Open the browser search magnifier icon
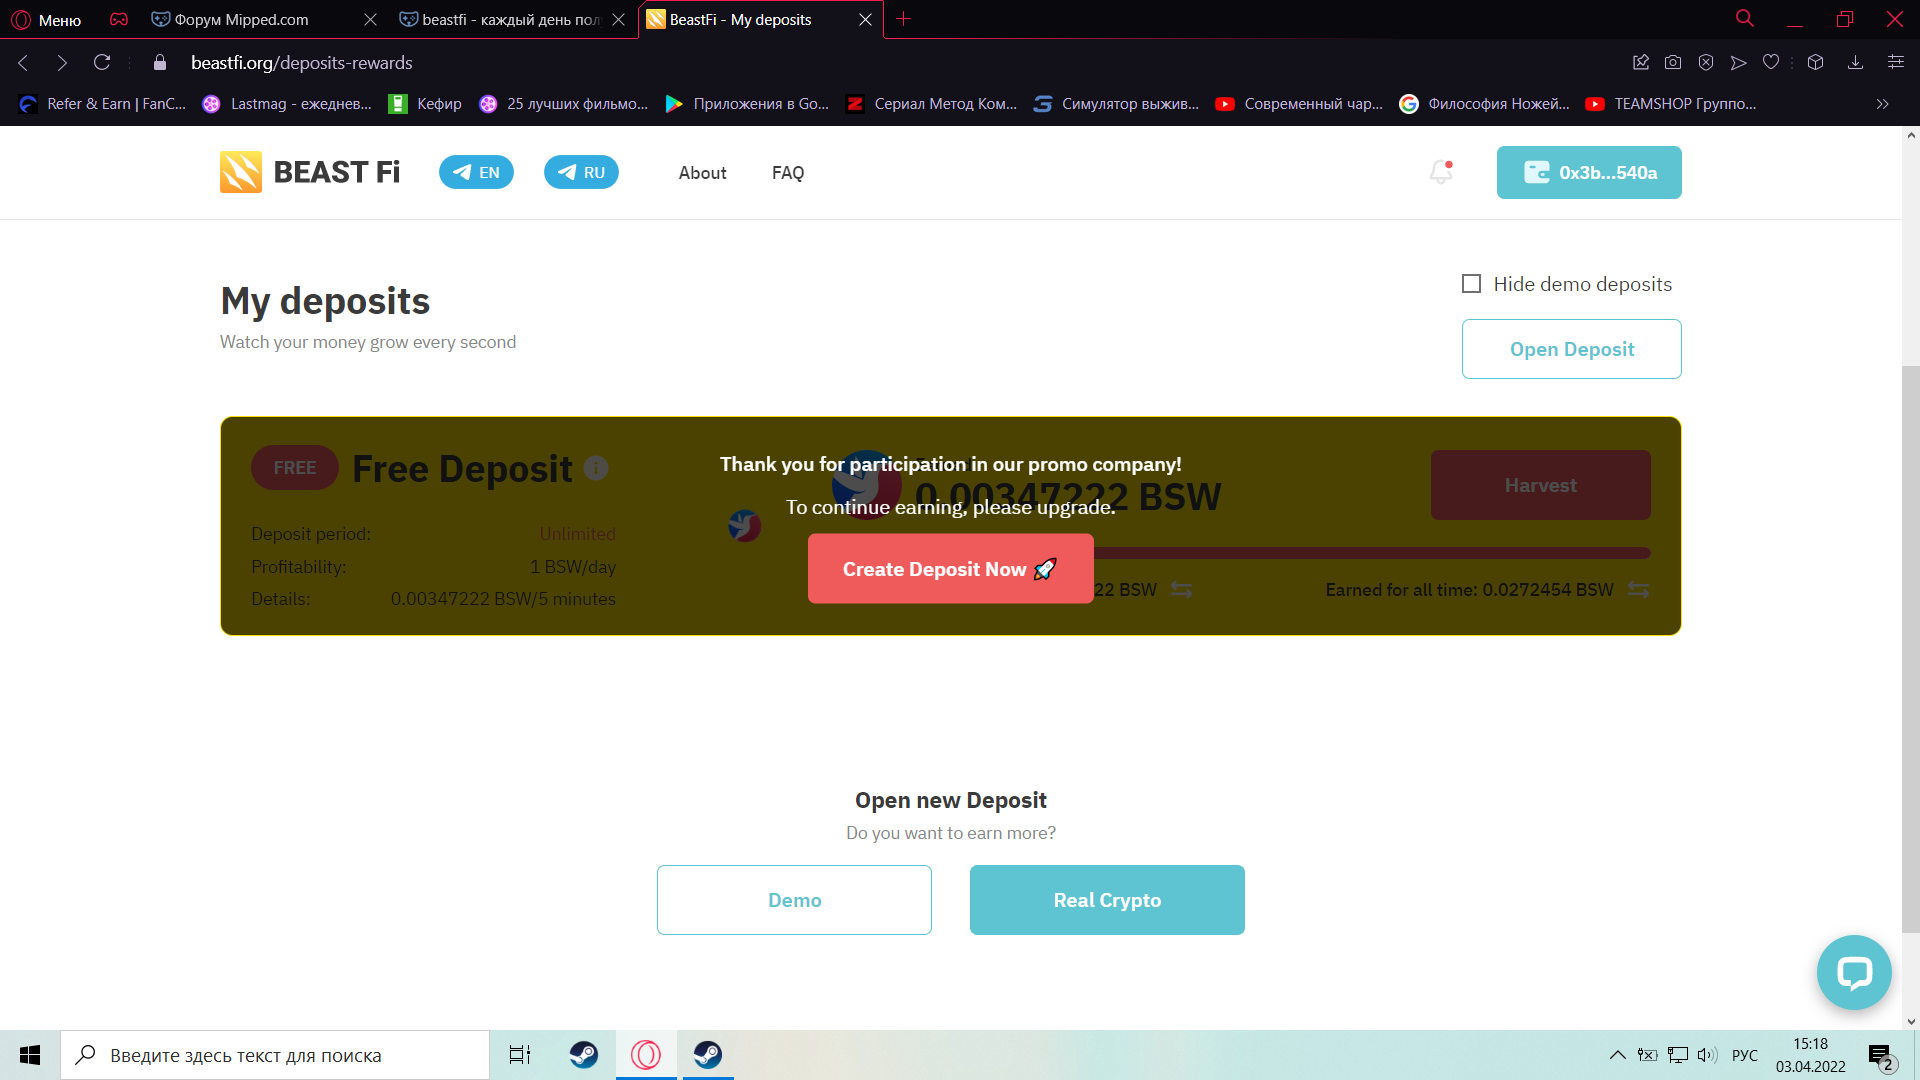 pos(1745,19)
